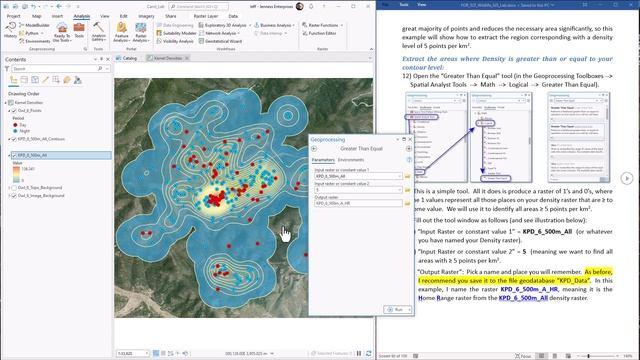Image resolution: width=640 pixels, height=360 pixels.
Task: Switch to the Environments tab in Geoprocessing
Action: 351,160
